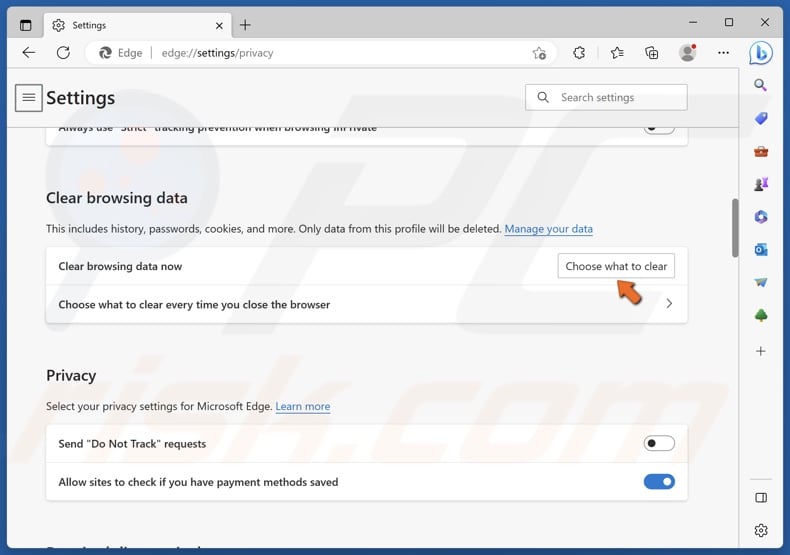
Task: Click the settings page scrollbar thumb
Action: point(735,228)
